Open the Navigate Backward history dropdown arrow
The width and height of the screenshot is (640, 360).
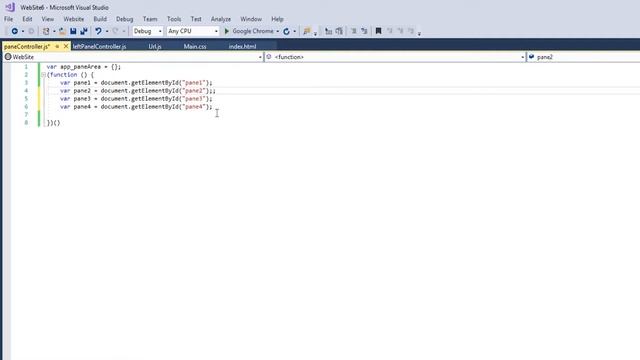click(x=23, y=31)
